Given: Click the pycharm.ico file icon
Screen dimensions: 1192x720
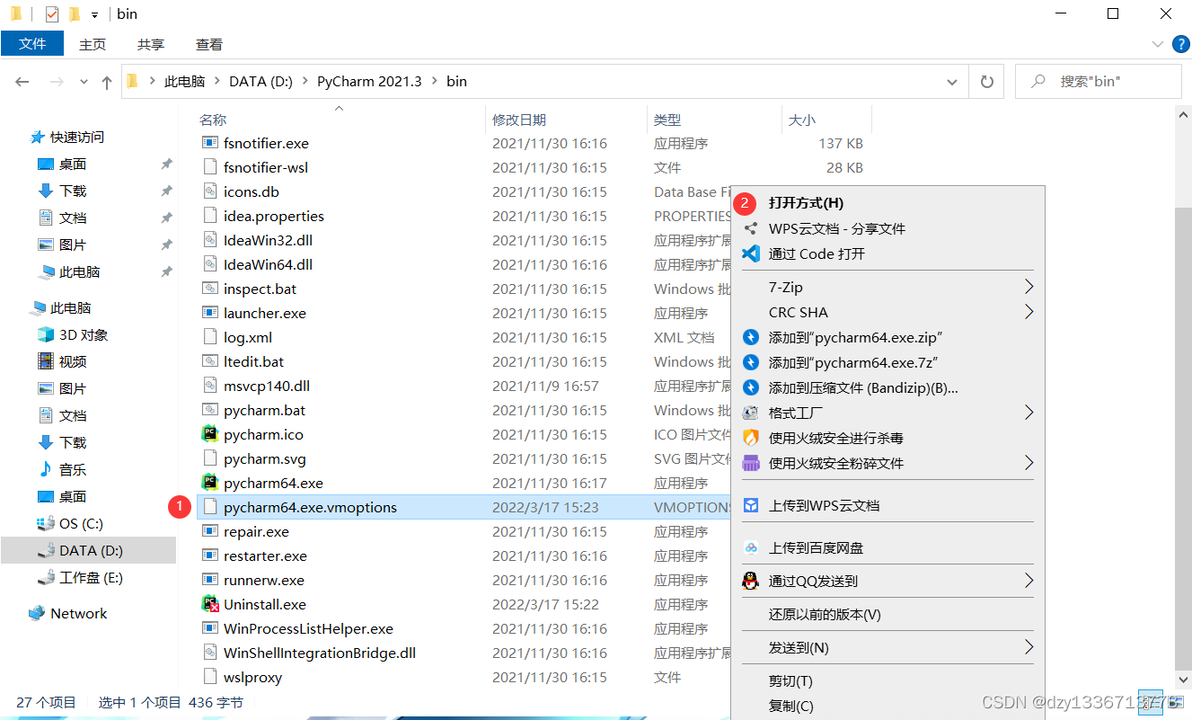Looking at the screenshot, I should pyautogui.click(x=210, y=434).
